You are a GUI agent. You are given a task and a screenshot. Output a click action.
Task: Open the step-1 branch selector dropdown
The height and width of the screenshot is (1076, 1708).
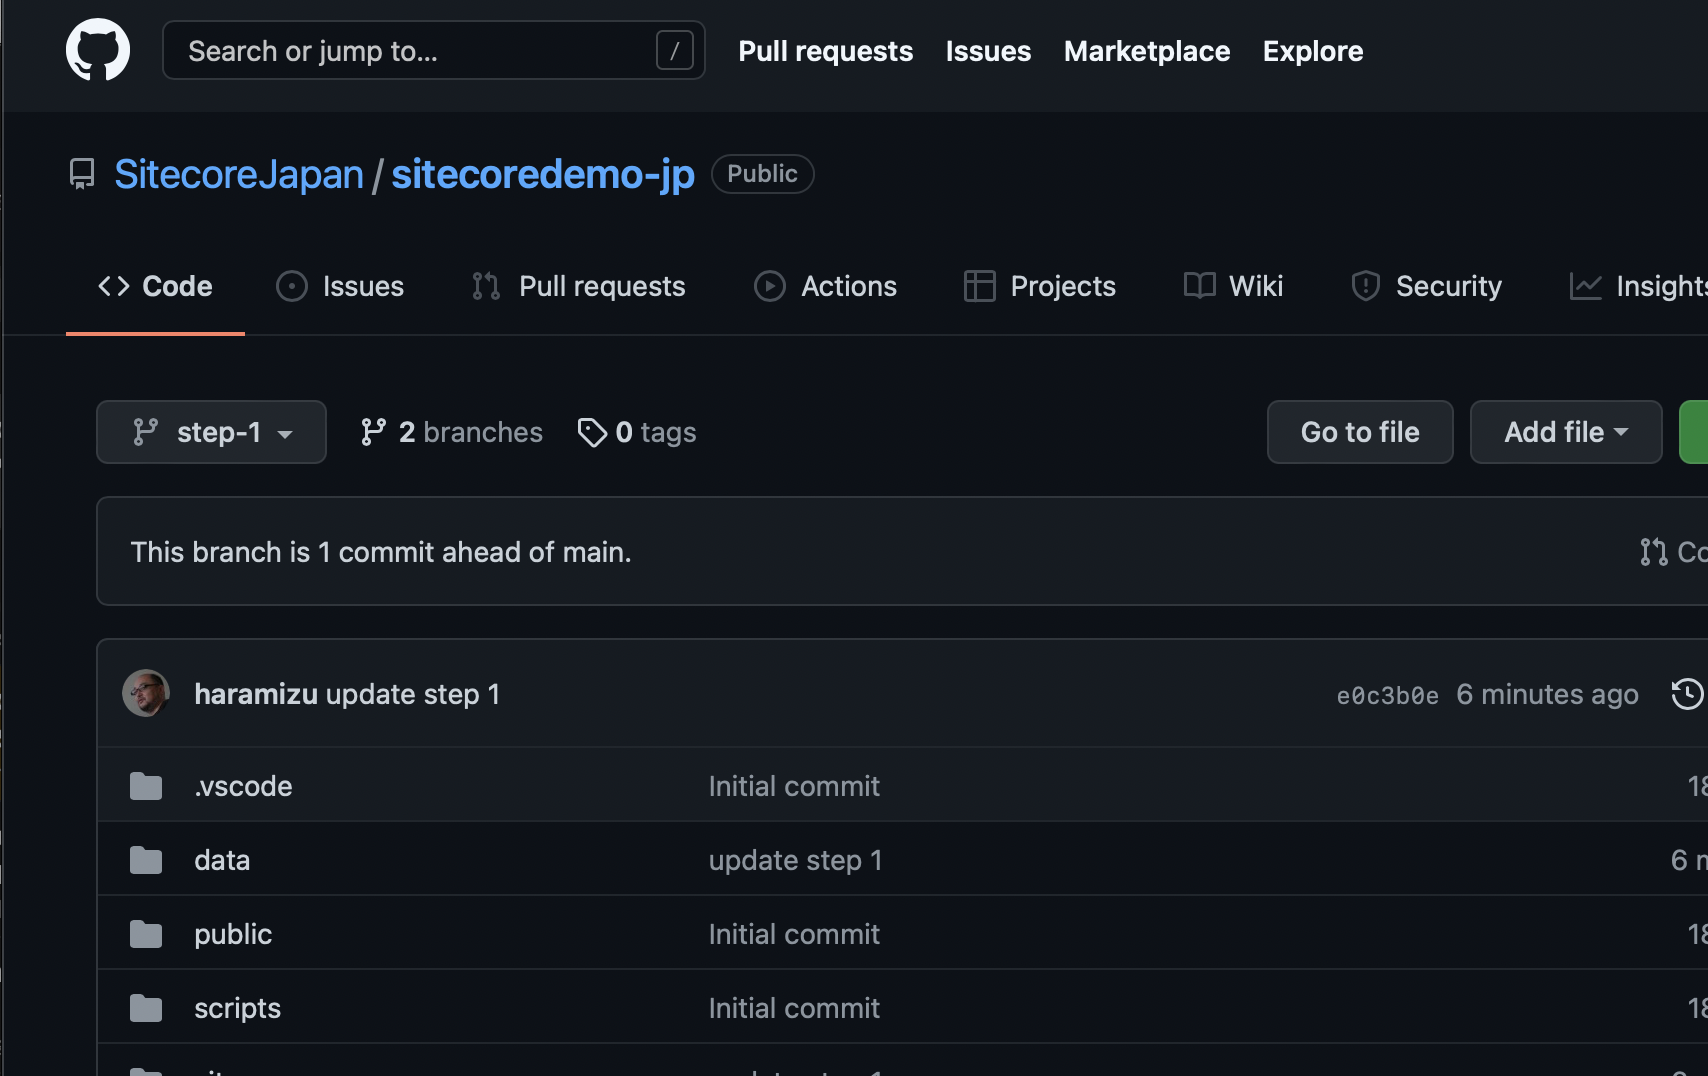[x=211, y=432]
